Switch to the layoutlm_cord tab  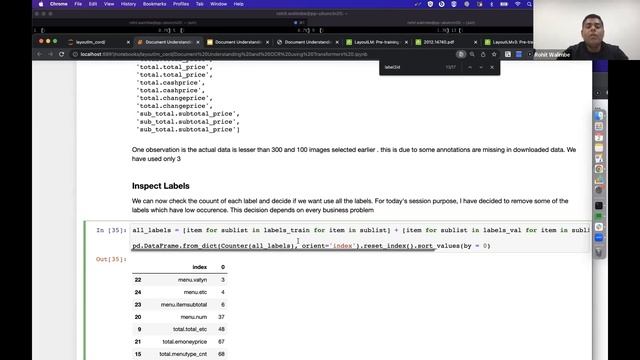91,42
